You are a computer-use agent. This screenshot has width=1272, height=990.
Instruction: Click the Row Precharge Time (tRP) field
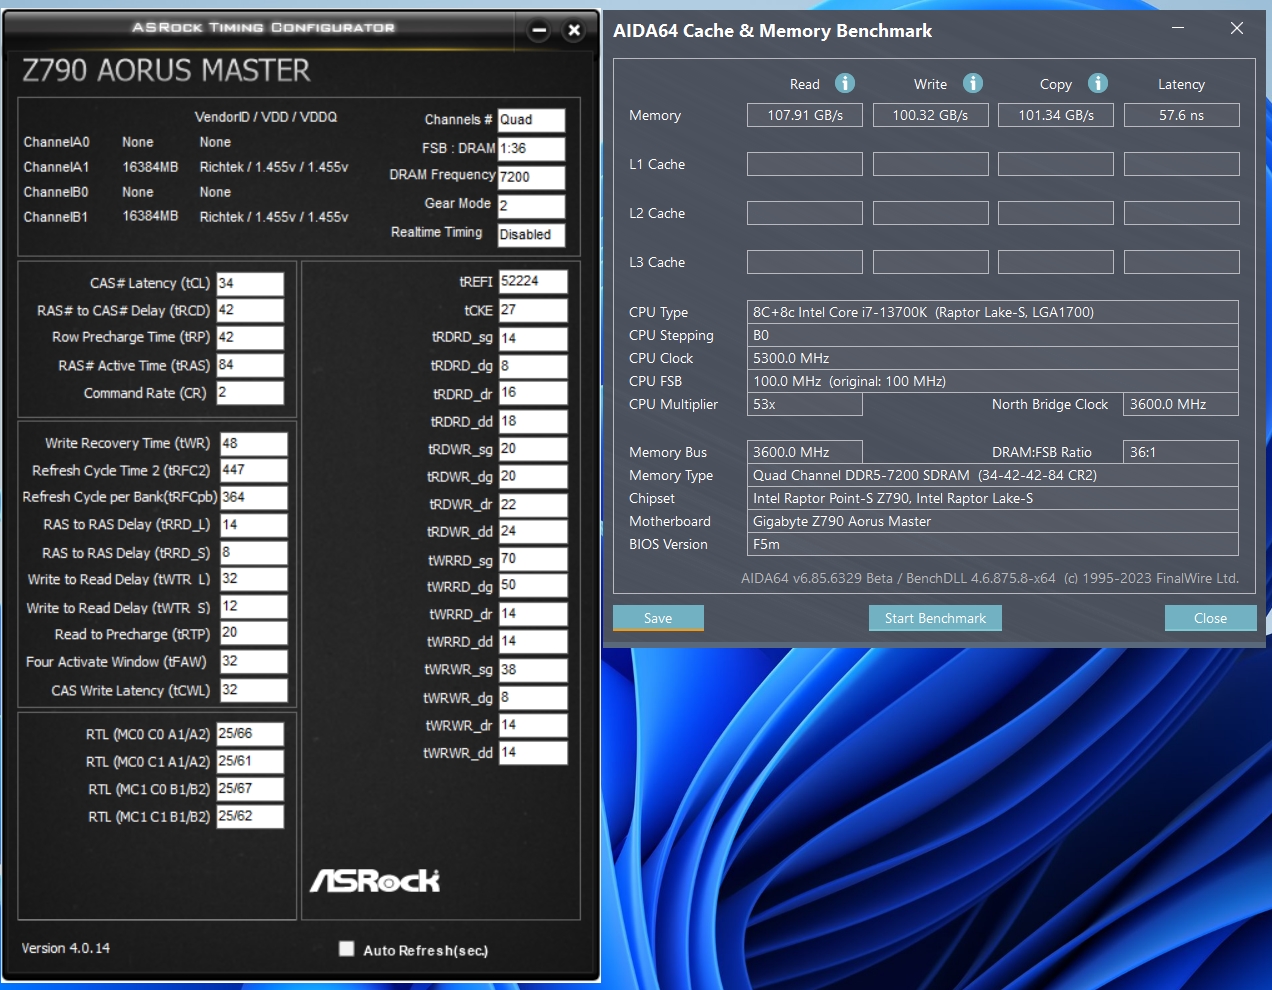click(x=250, y=337)
